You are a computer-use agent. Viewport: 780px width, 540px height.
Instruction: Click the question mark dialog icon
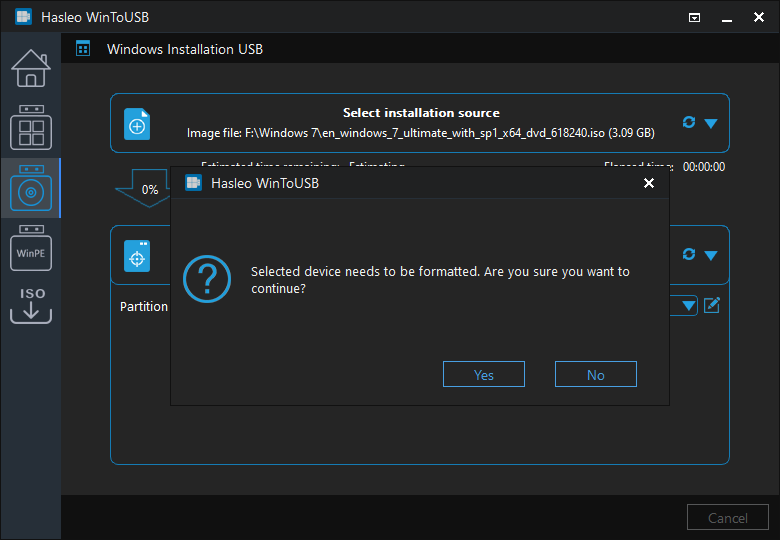pos(207,279)
